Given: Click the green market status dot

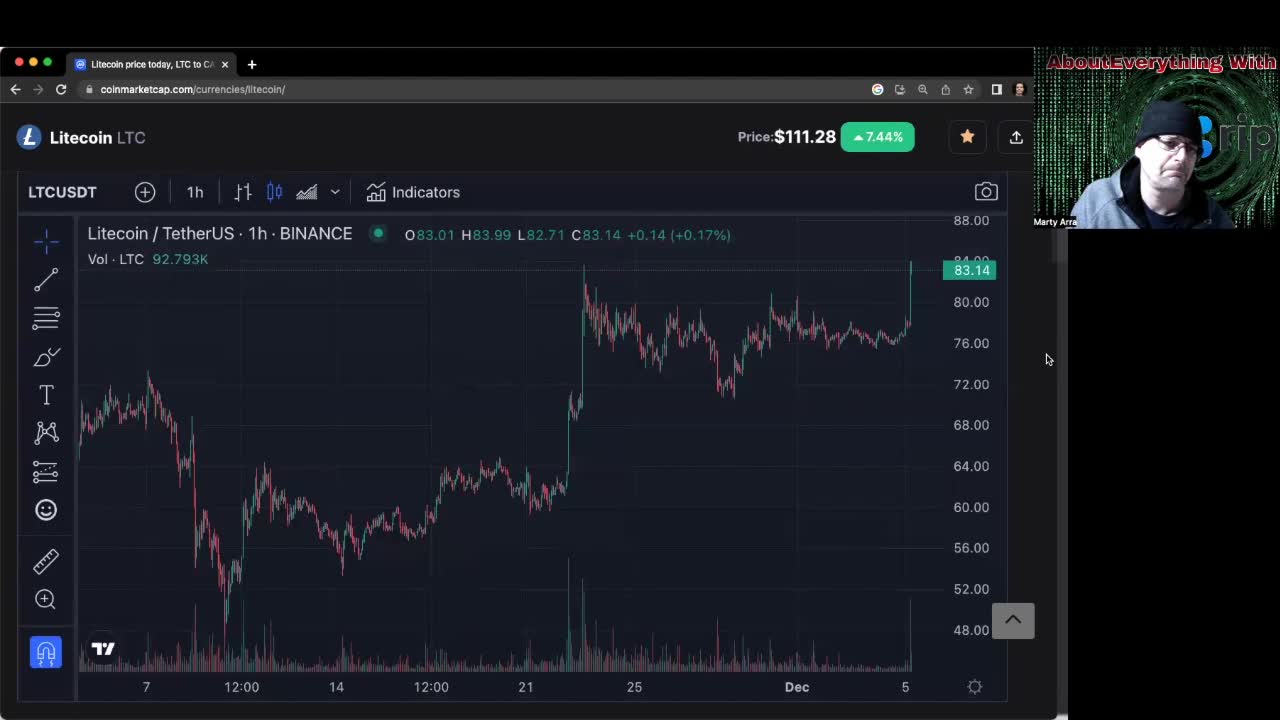Looking at the screenshot, I should click(x=377, y=234).
